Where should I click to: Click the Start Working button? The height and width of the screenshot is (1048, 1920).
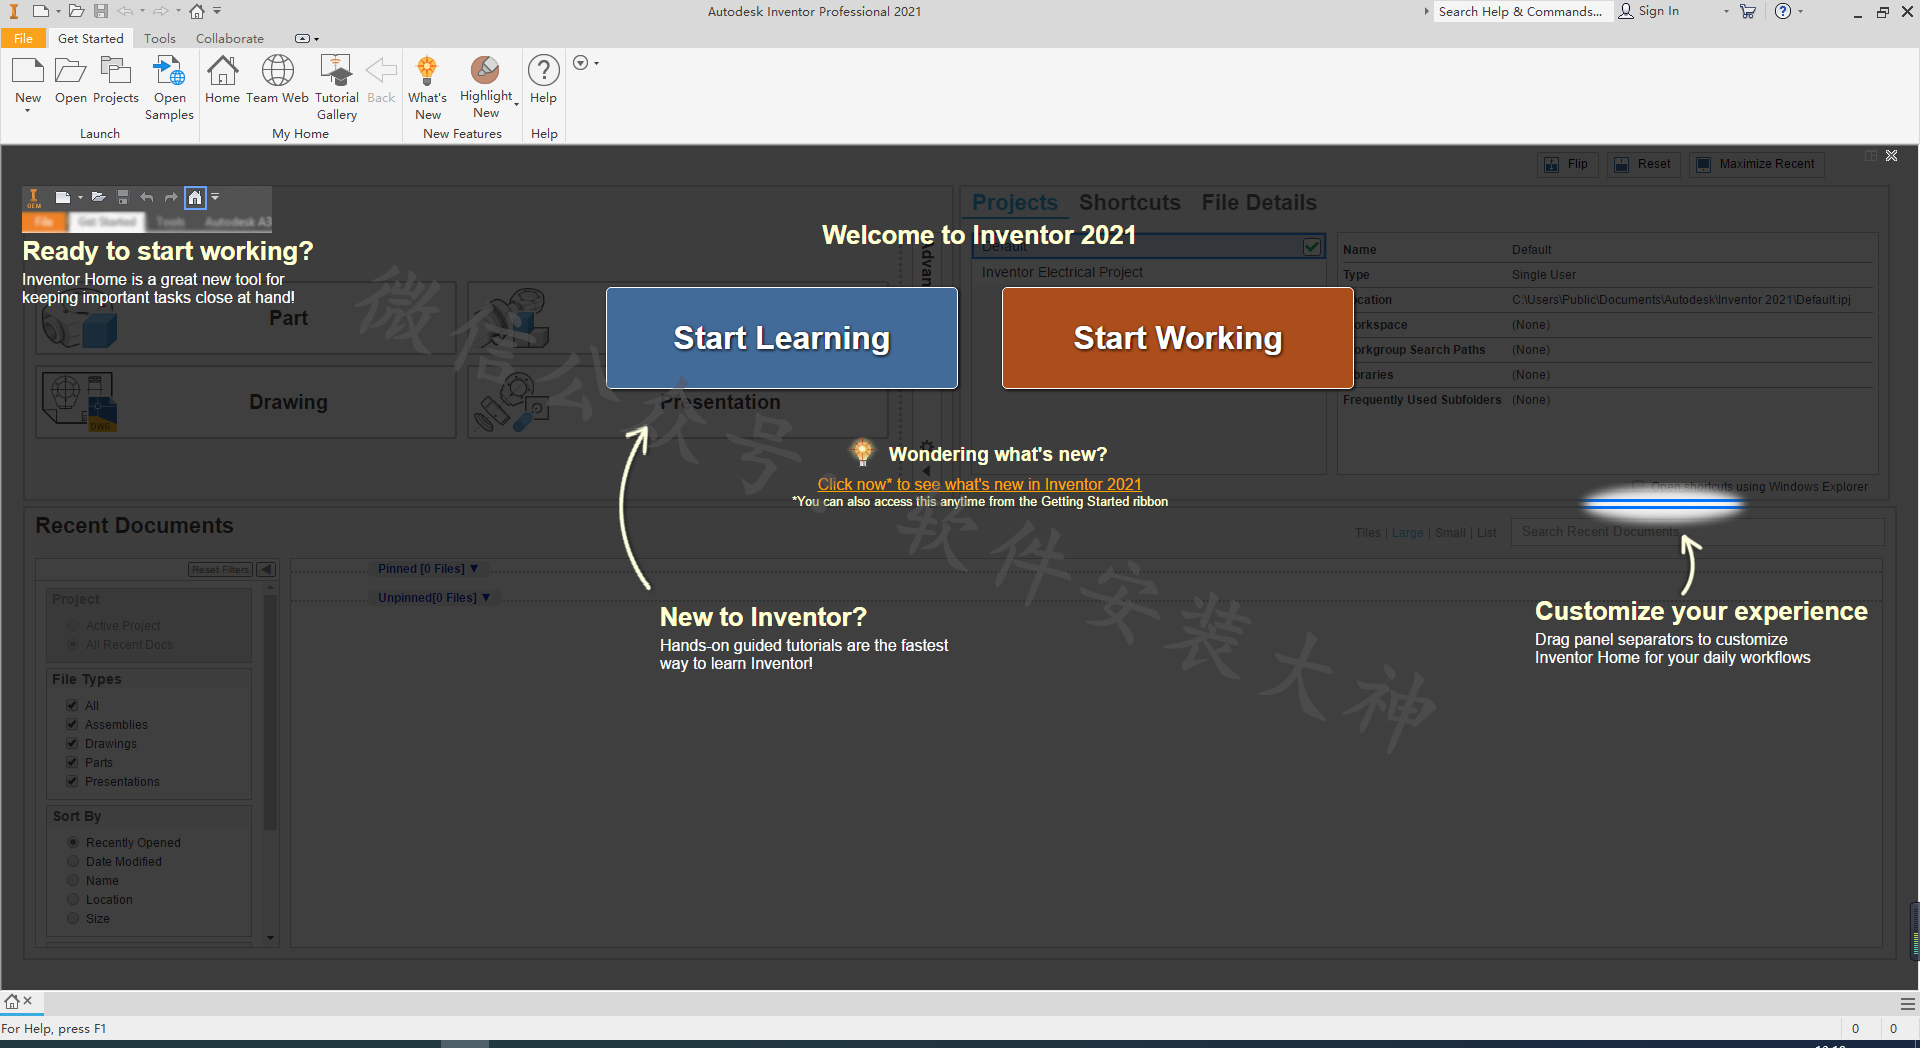1178,338
